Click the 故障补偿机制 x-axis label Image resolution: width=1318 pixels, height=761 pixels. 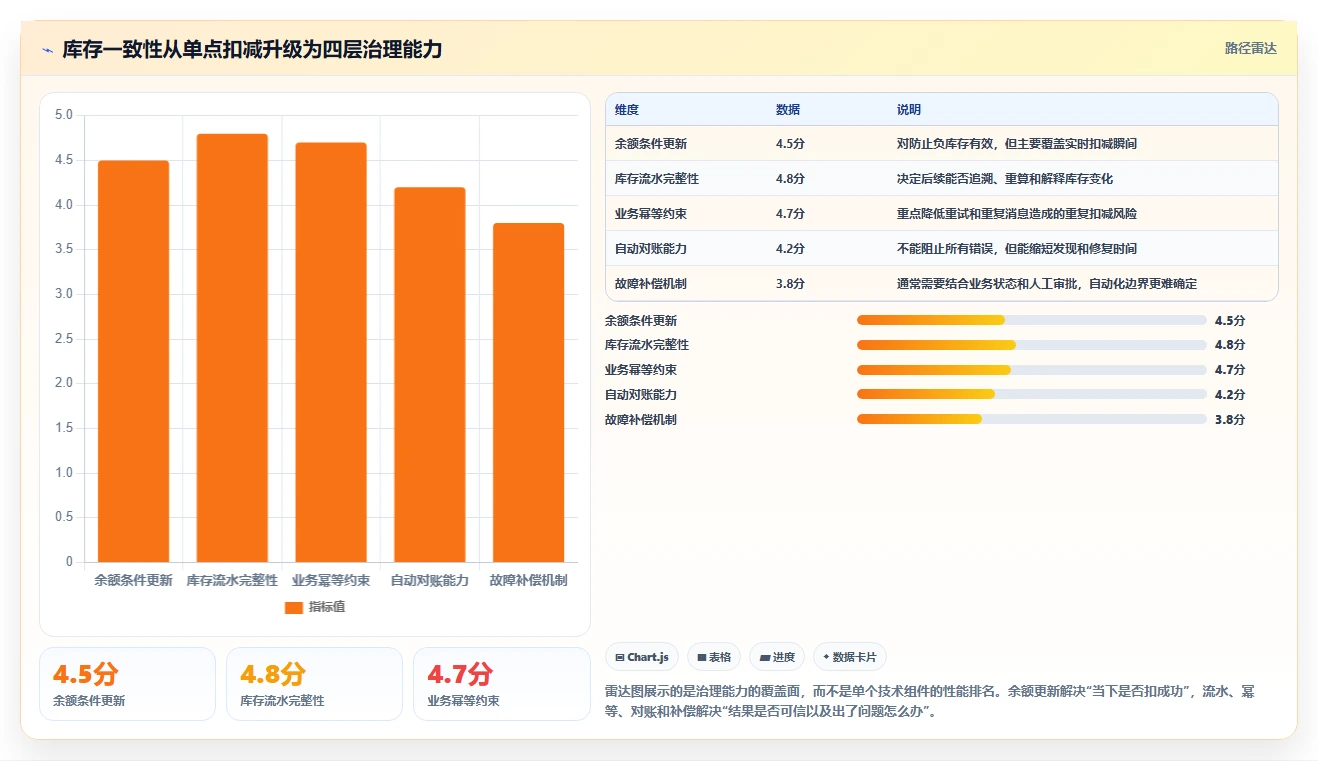529,580
